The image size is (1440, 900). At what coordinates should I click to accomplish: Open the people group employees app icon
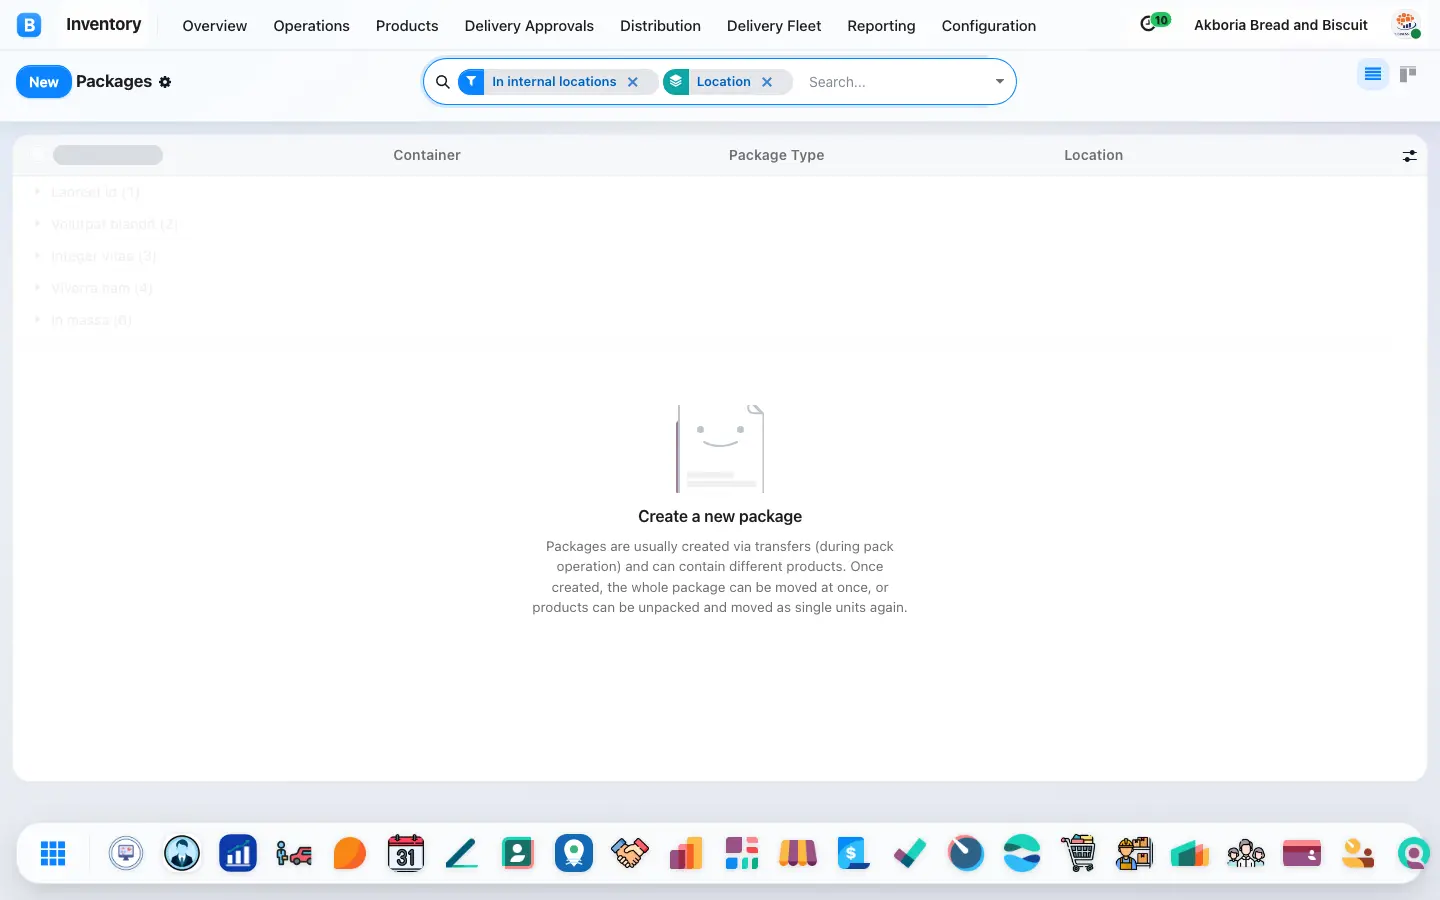1246,853
